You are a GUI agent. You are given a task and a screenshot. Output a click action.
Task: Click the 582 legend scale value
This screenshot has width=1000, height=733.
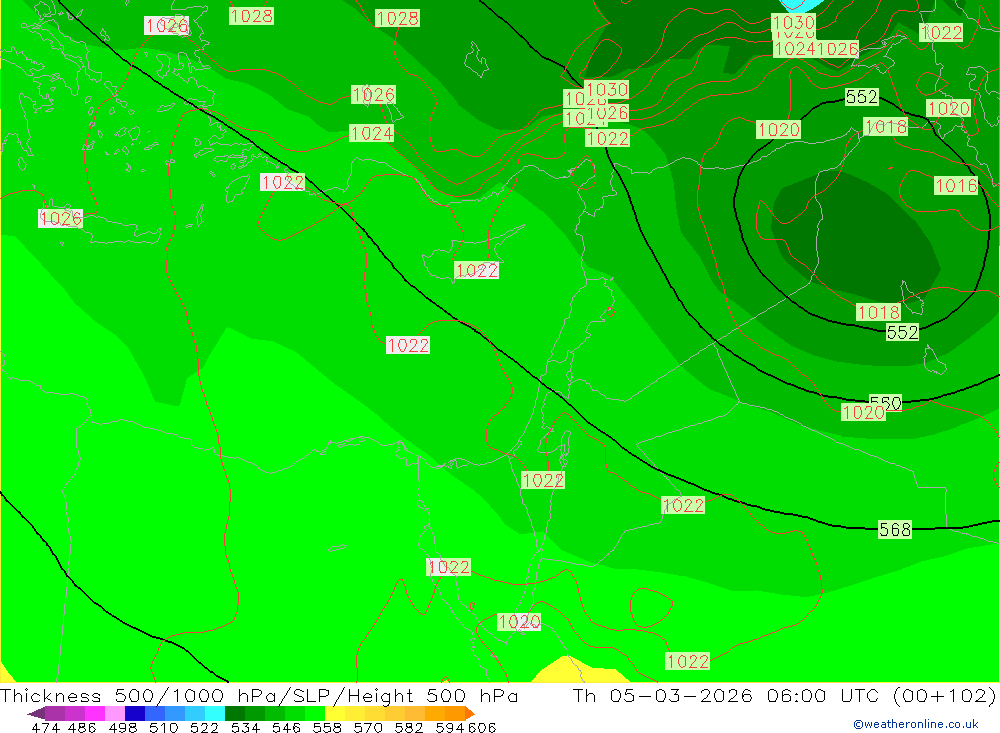[409, 727]
